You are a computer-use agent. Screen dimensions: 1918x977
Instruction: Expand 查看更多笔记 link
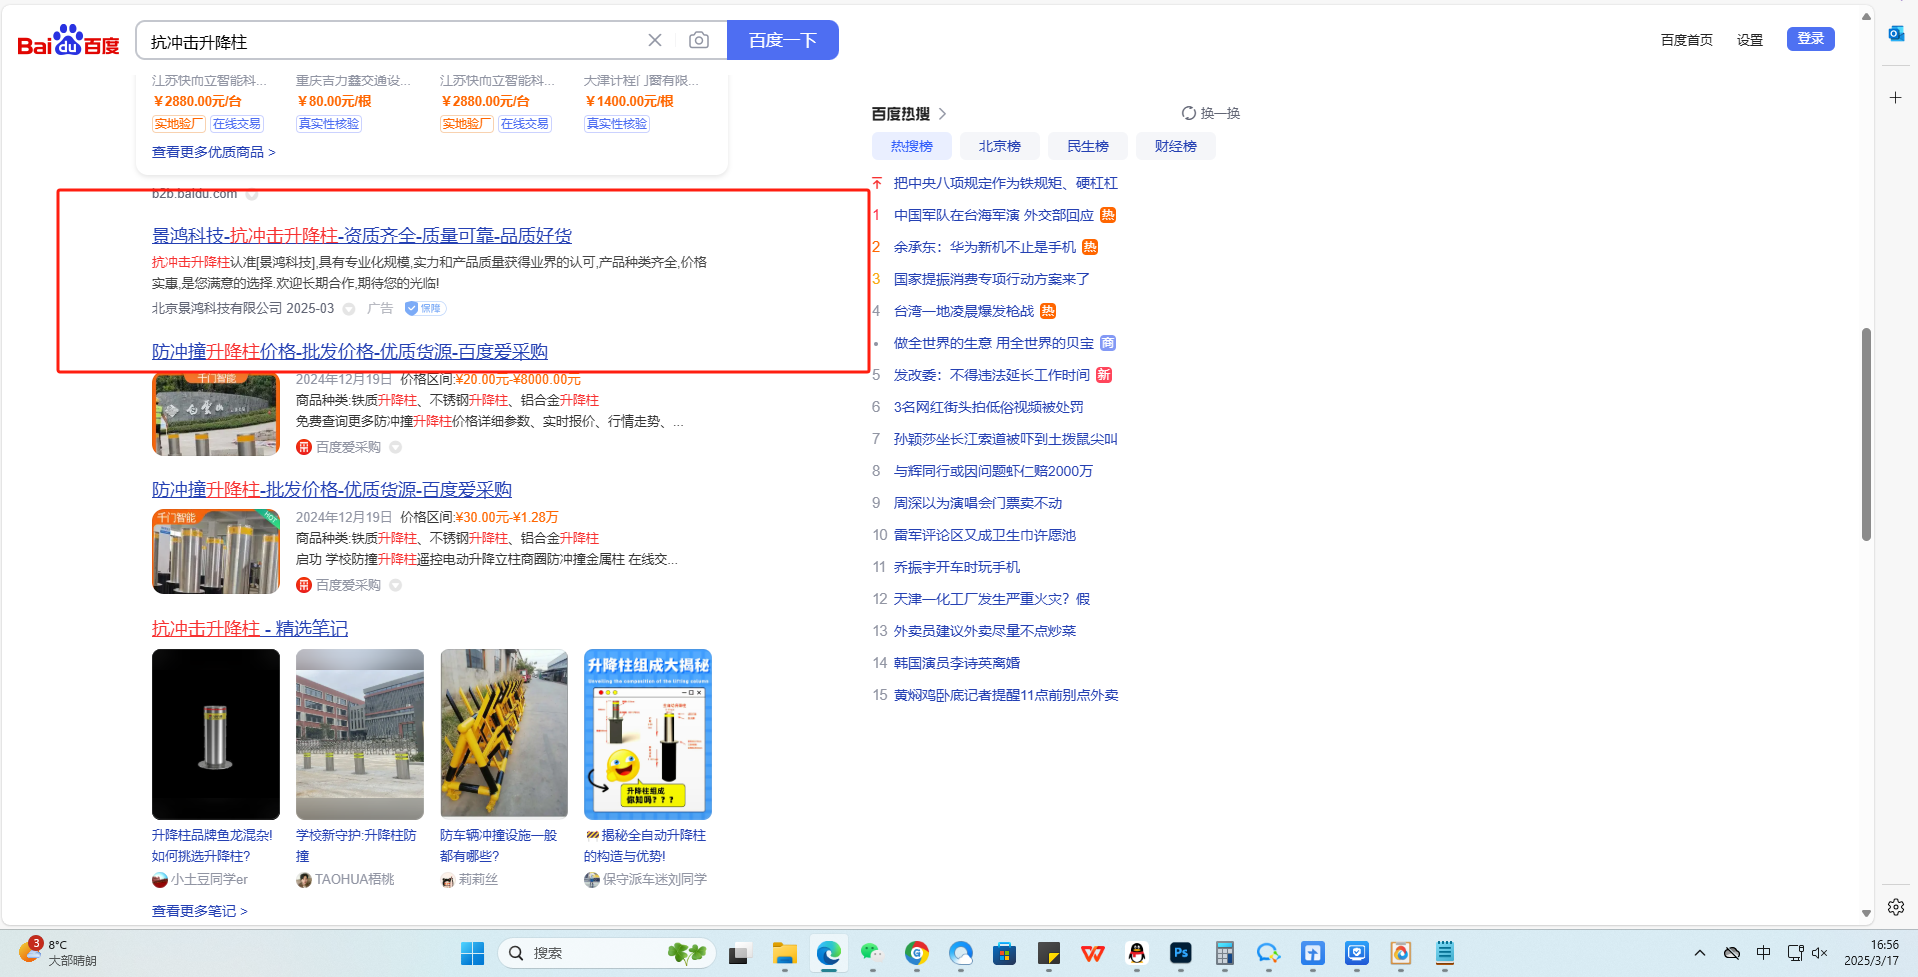(199, 911)
